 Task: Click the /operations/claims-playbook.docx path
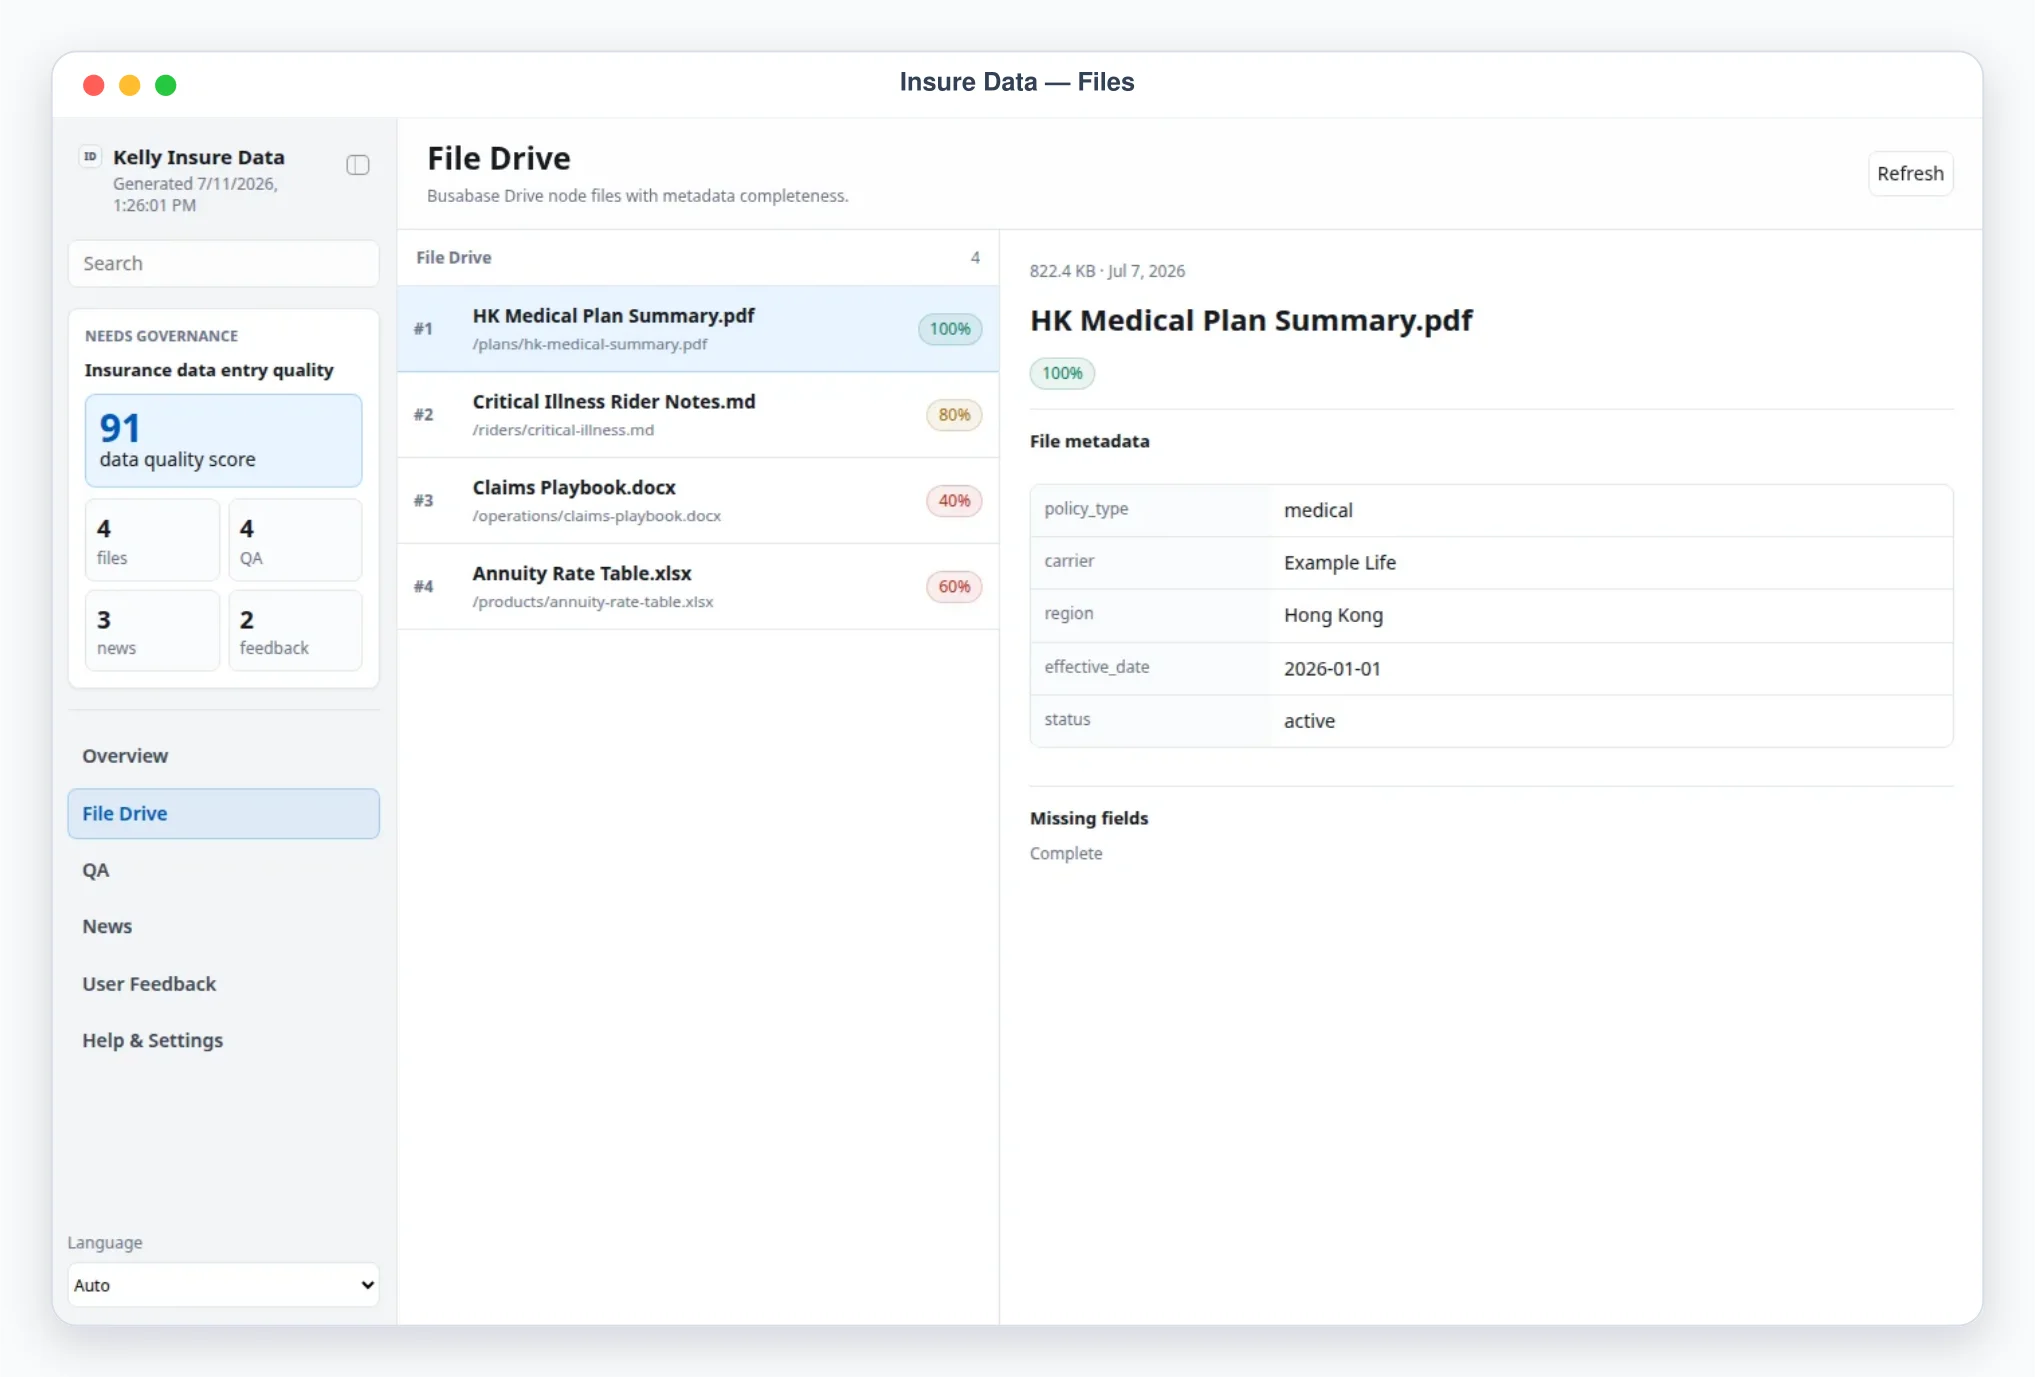click(x=597, y=516)
